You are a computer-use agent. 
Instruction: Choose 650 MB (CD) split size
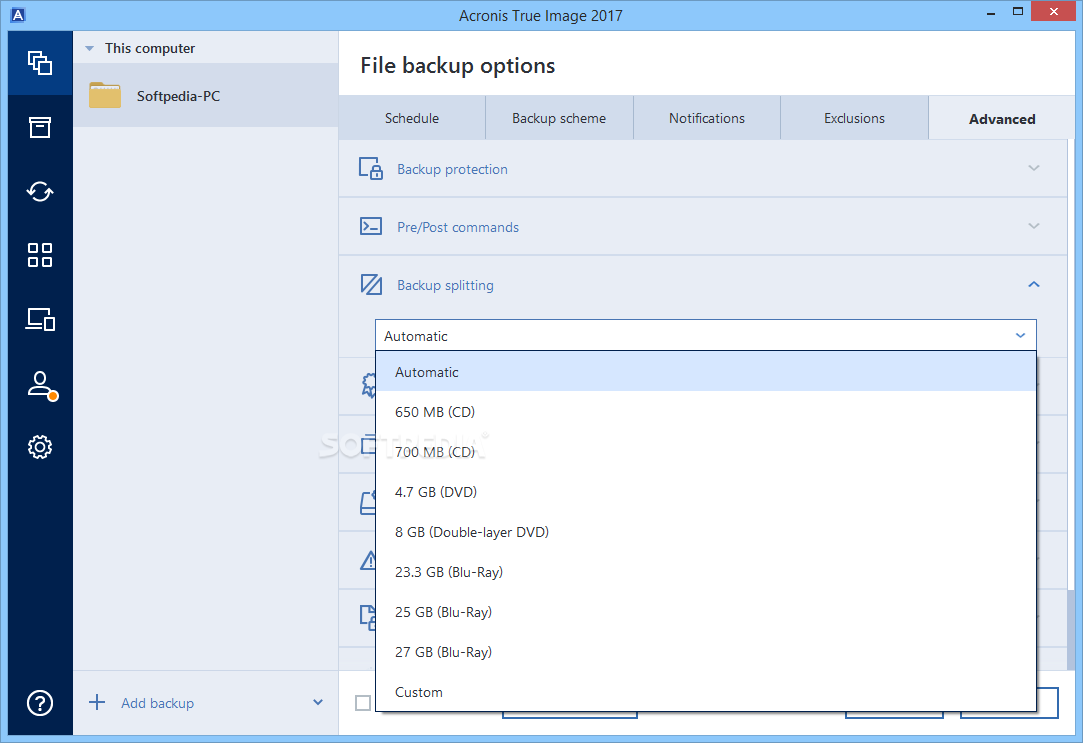pyautogui.click(x=705, y=412)
